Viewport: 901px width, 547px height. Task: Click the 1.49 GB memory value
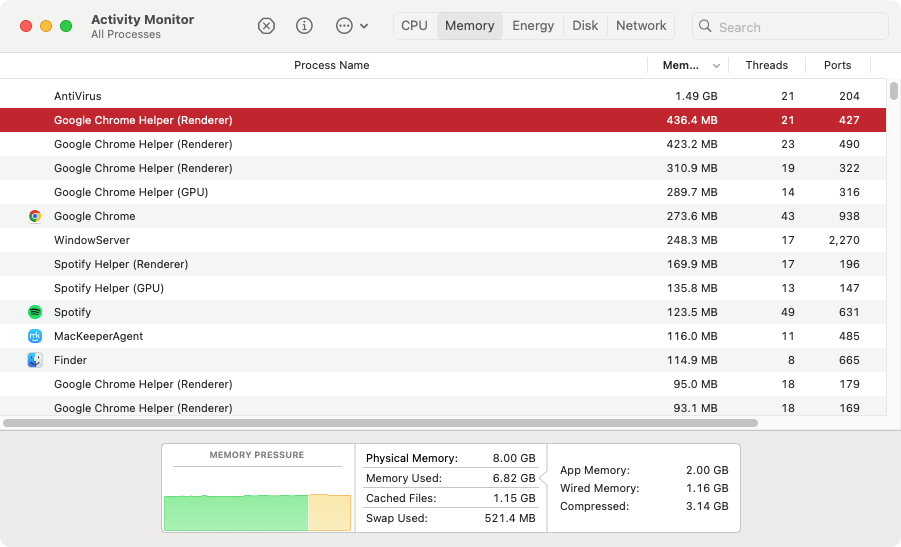[696, 96]
